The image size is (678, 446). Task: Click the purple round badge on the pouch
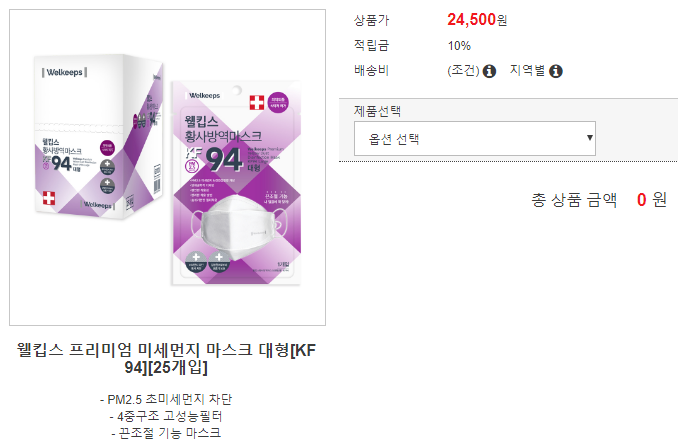coord(278,103)
